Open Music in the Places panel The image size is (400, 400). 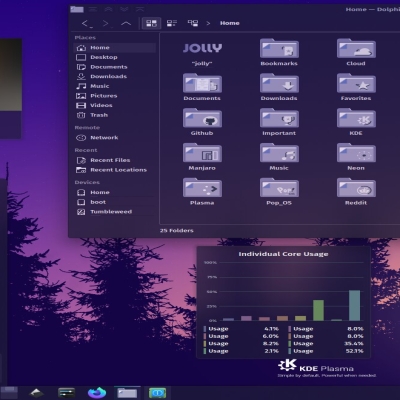click(114, 86)
